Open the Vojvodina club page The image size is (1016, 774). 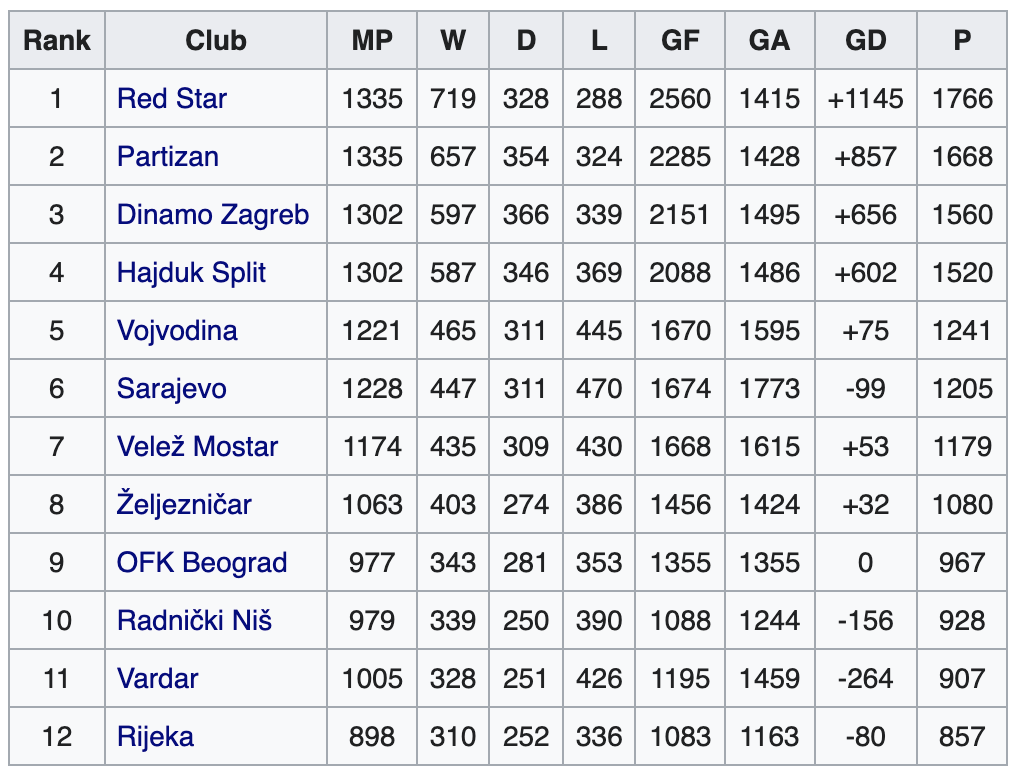pos(177,331)
